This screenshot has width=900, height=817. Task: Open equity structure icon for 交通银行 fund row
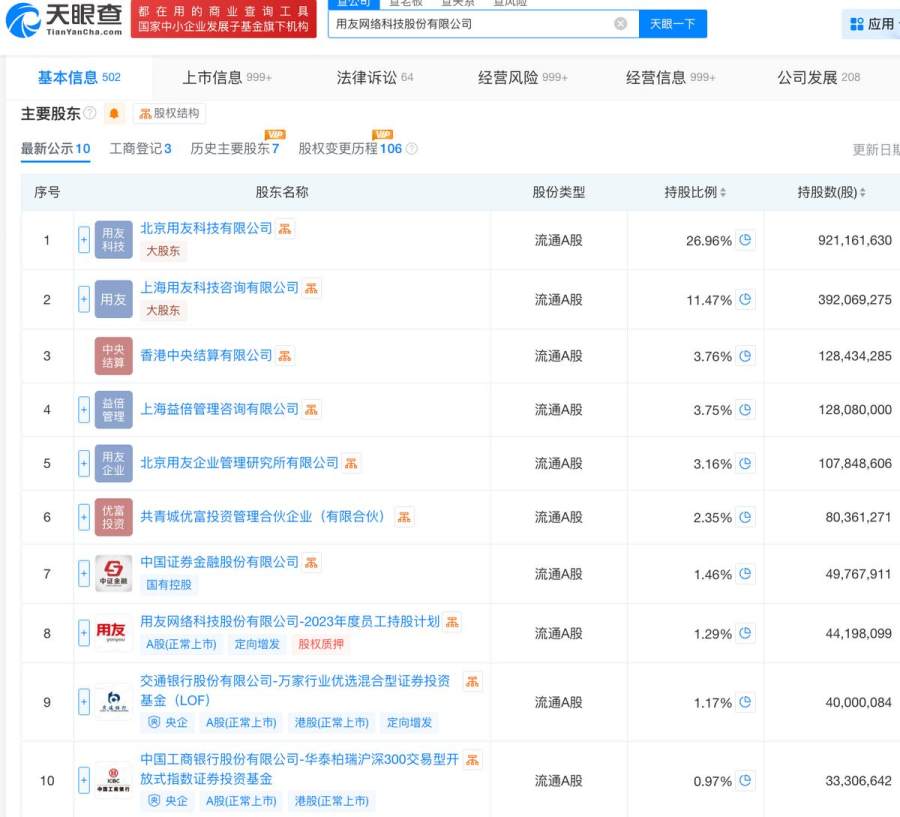pos(472,682)
